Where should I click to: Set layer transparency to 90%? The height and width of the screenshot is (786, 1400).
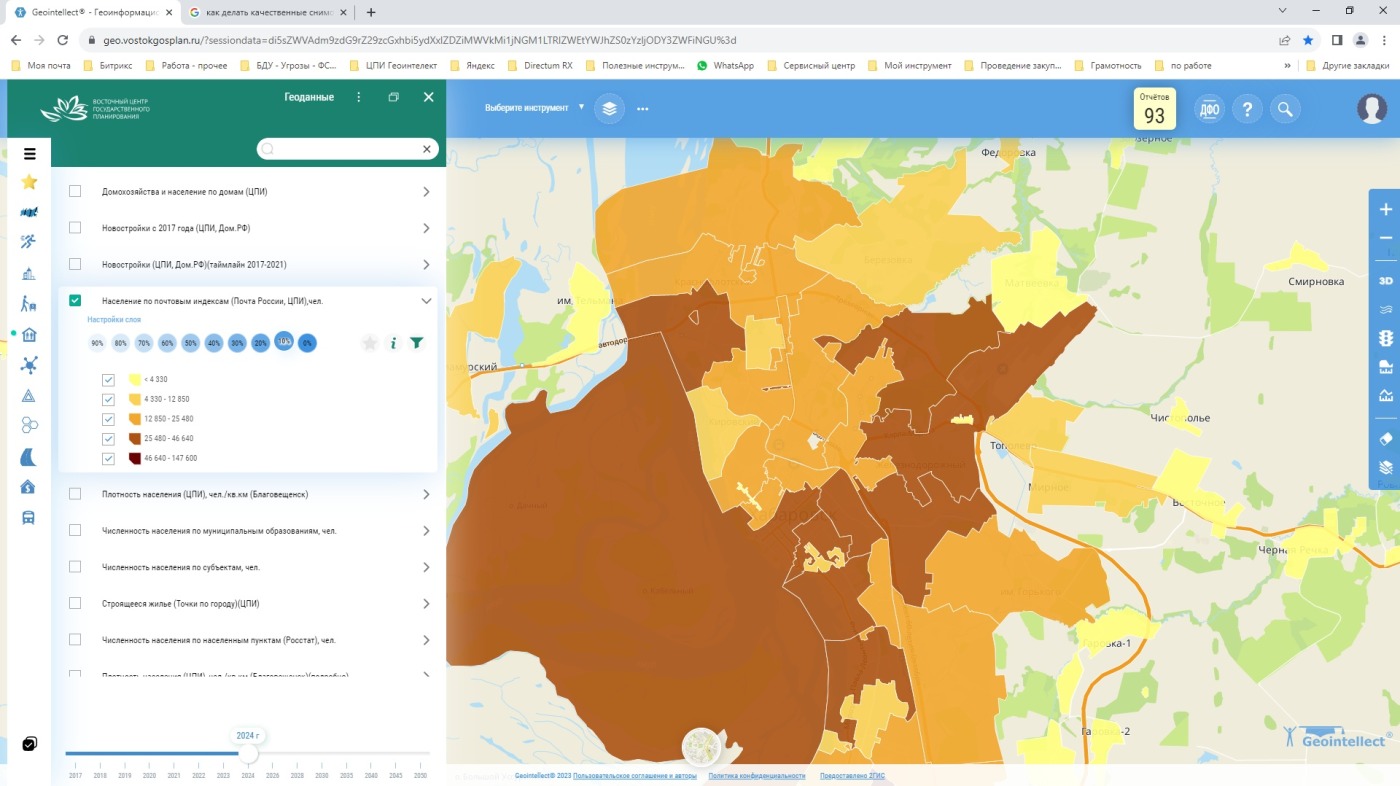(97, 343)
